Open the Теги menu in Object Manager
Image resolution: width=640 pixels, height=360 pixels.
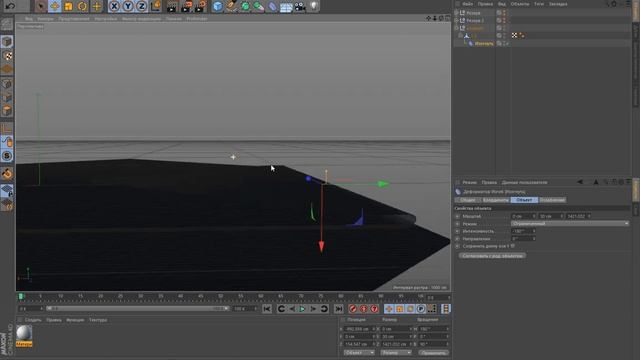tap(539, 4)
